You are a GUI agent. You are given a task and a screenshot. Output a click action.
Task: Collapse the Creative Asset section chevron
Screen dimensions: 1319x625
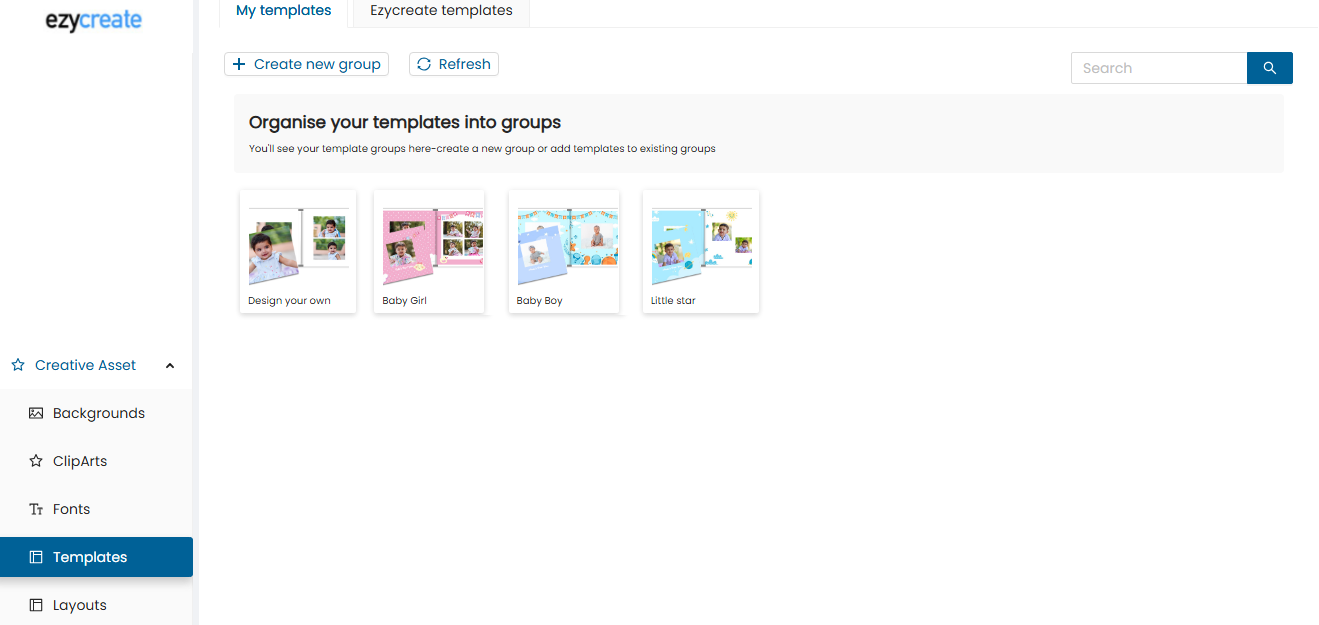(170, 365)
